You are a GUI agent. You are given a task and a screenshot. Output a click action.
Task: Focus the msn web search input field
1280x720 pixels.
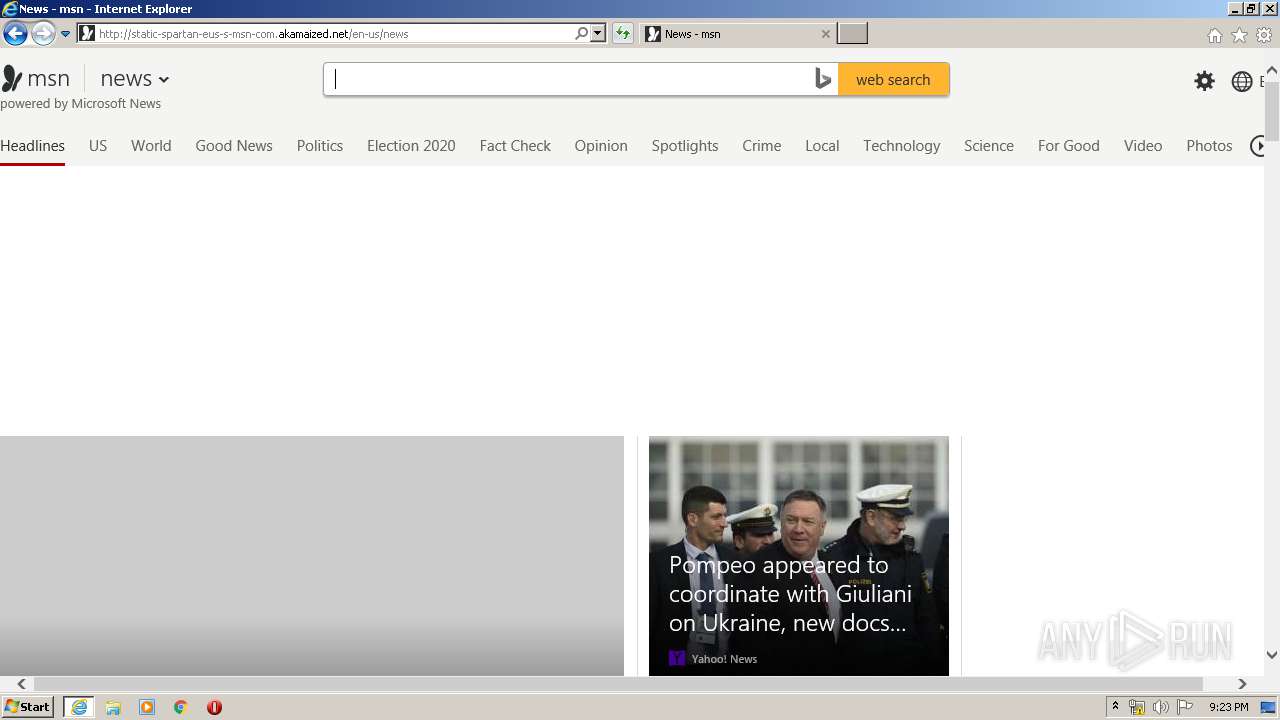click(x=570, y=80)
